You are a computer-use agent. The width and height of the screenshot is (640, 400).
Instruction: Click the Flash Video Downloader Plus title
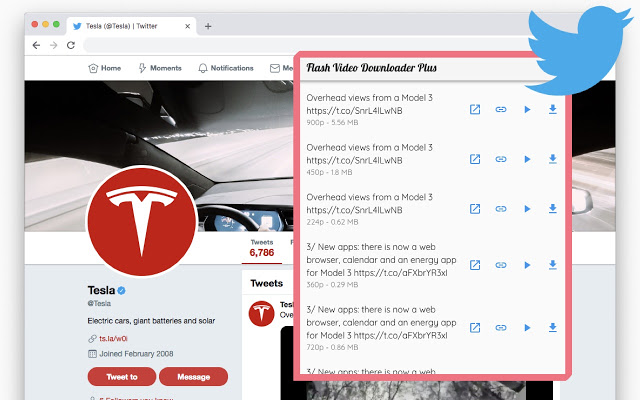[371, 68]
